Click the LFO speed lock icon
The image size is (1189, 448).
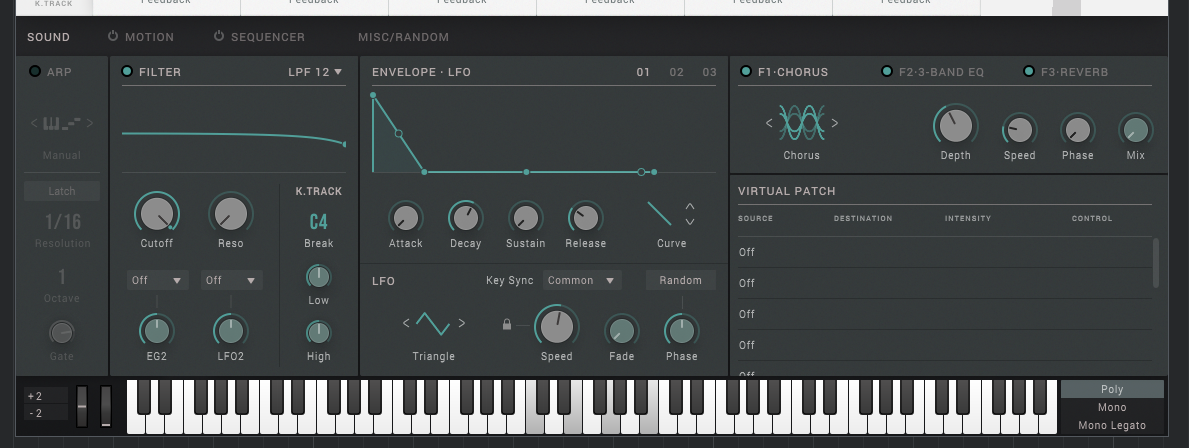[507, 324]
